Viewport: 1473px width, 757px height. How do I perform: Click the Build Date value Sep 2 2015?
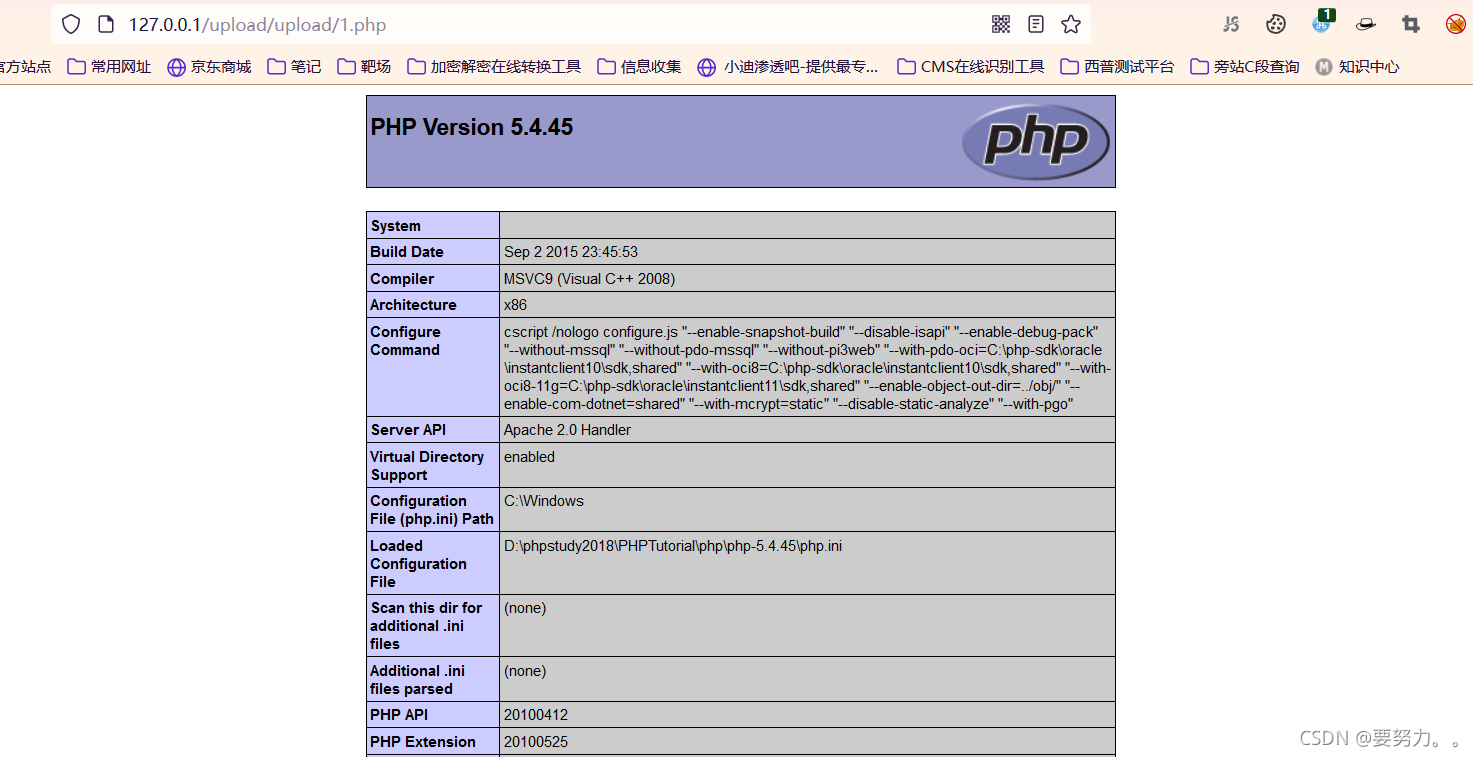571,252
